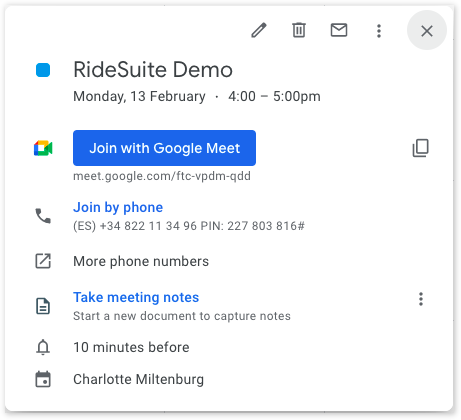Close the RideSuite Demo popup

427,31
